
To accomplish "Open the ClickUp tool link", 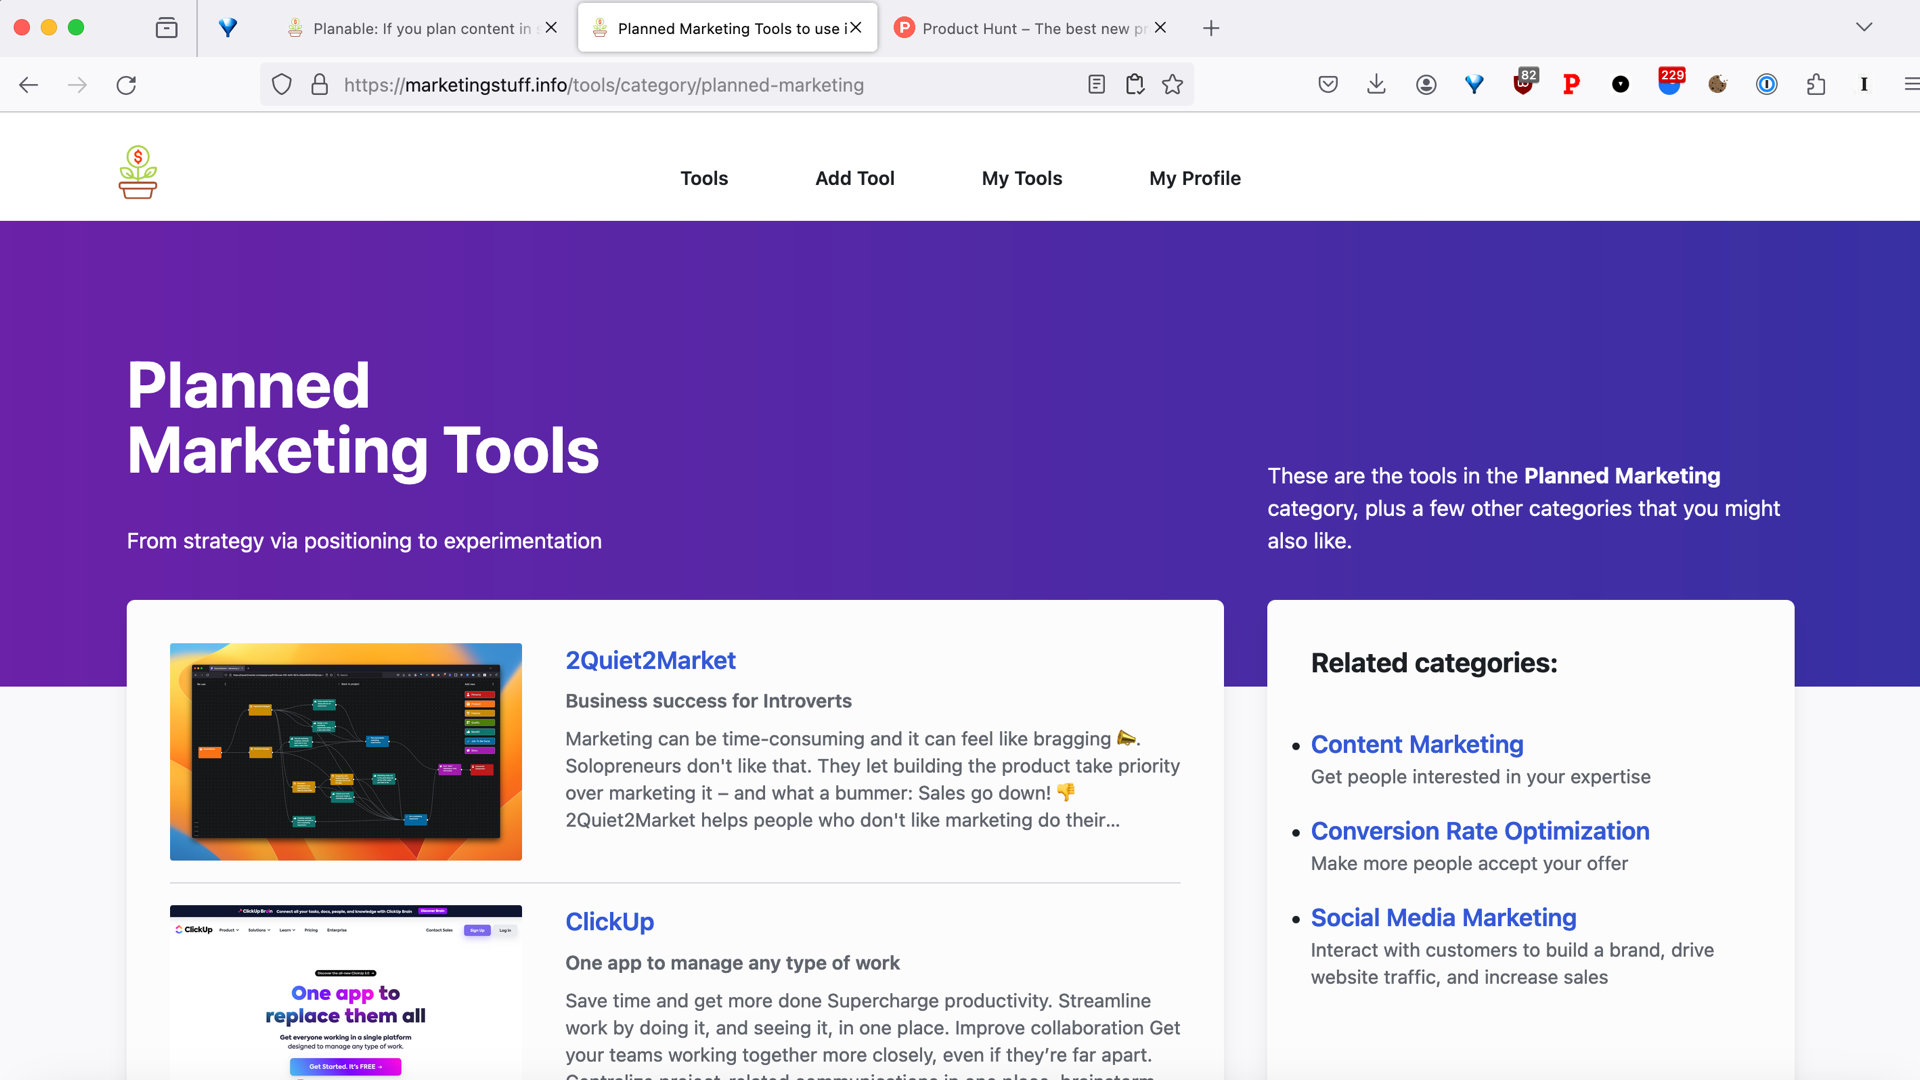I will (609, 921).
